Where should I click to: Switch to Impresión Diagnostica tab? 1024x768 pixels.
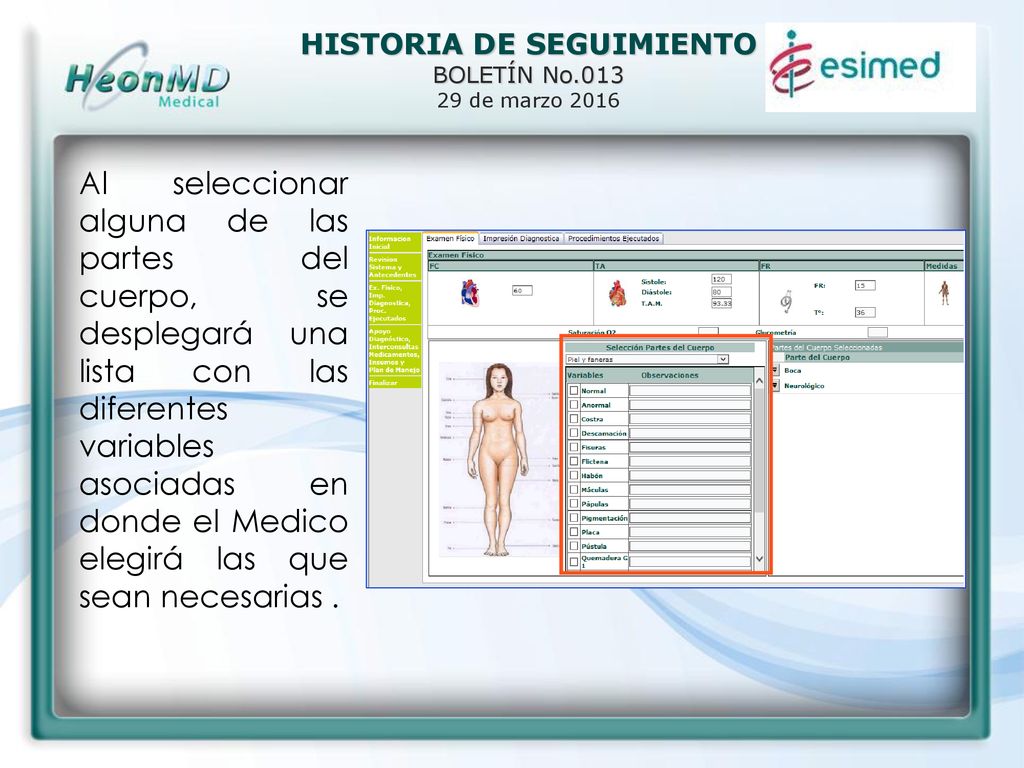[520, 238]
